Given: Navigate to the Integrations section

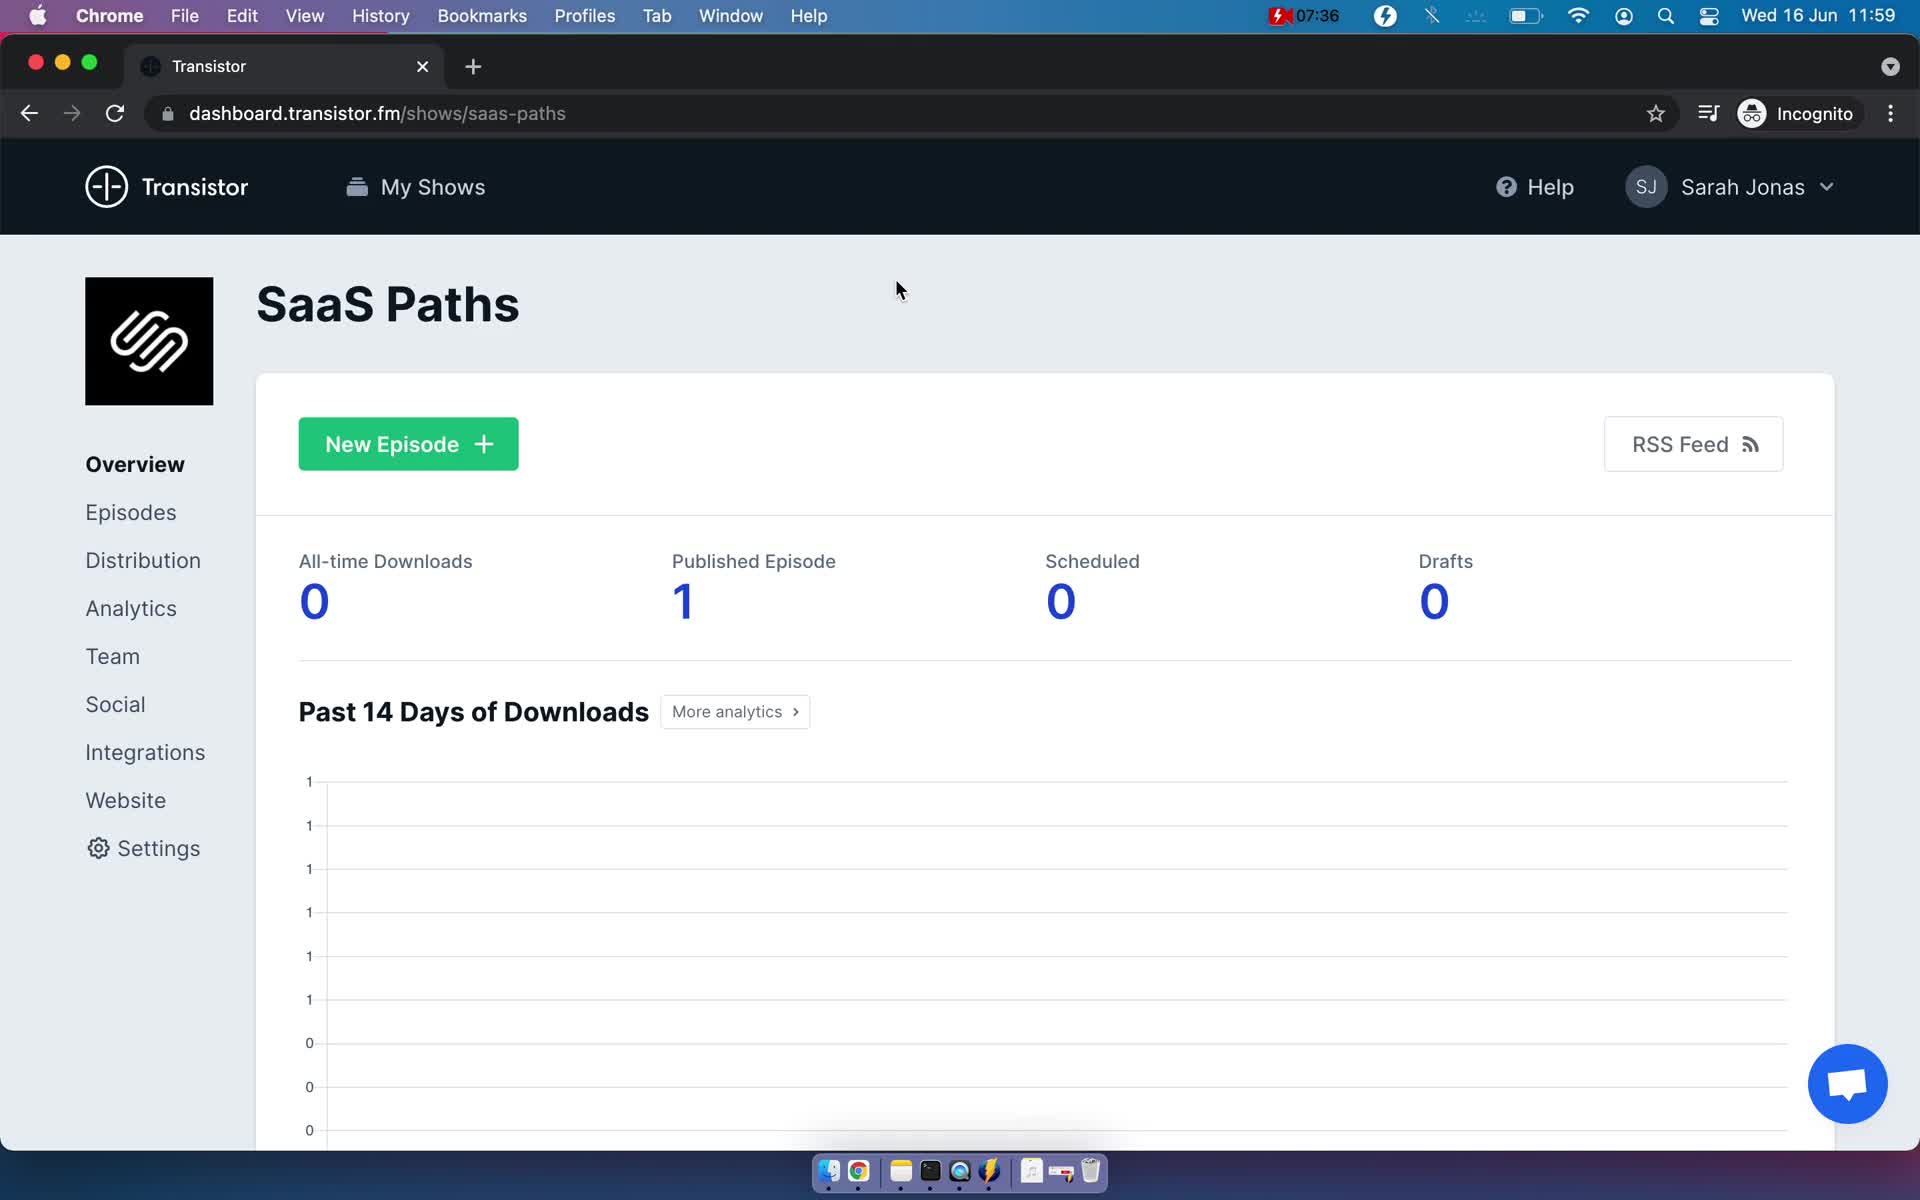Looking at the screenshot, I should click(x=145, y=751).
